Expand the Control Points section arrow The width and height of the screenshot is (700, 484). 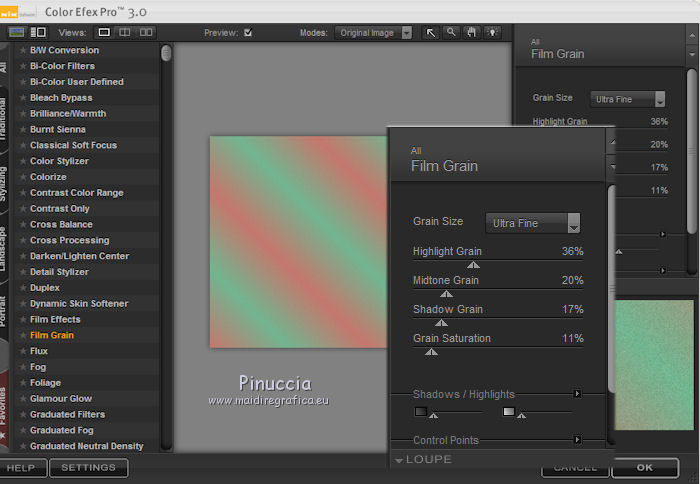click(x=577, y=440)
